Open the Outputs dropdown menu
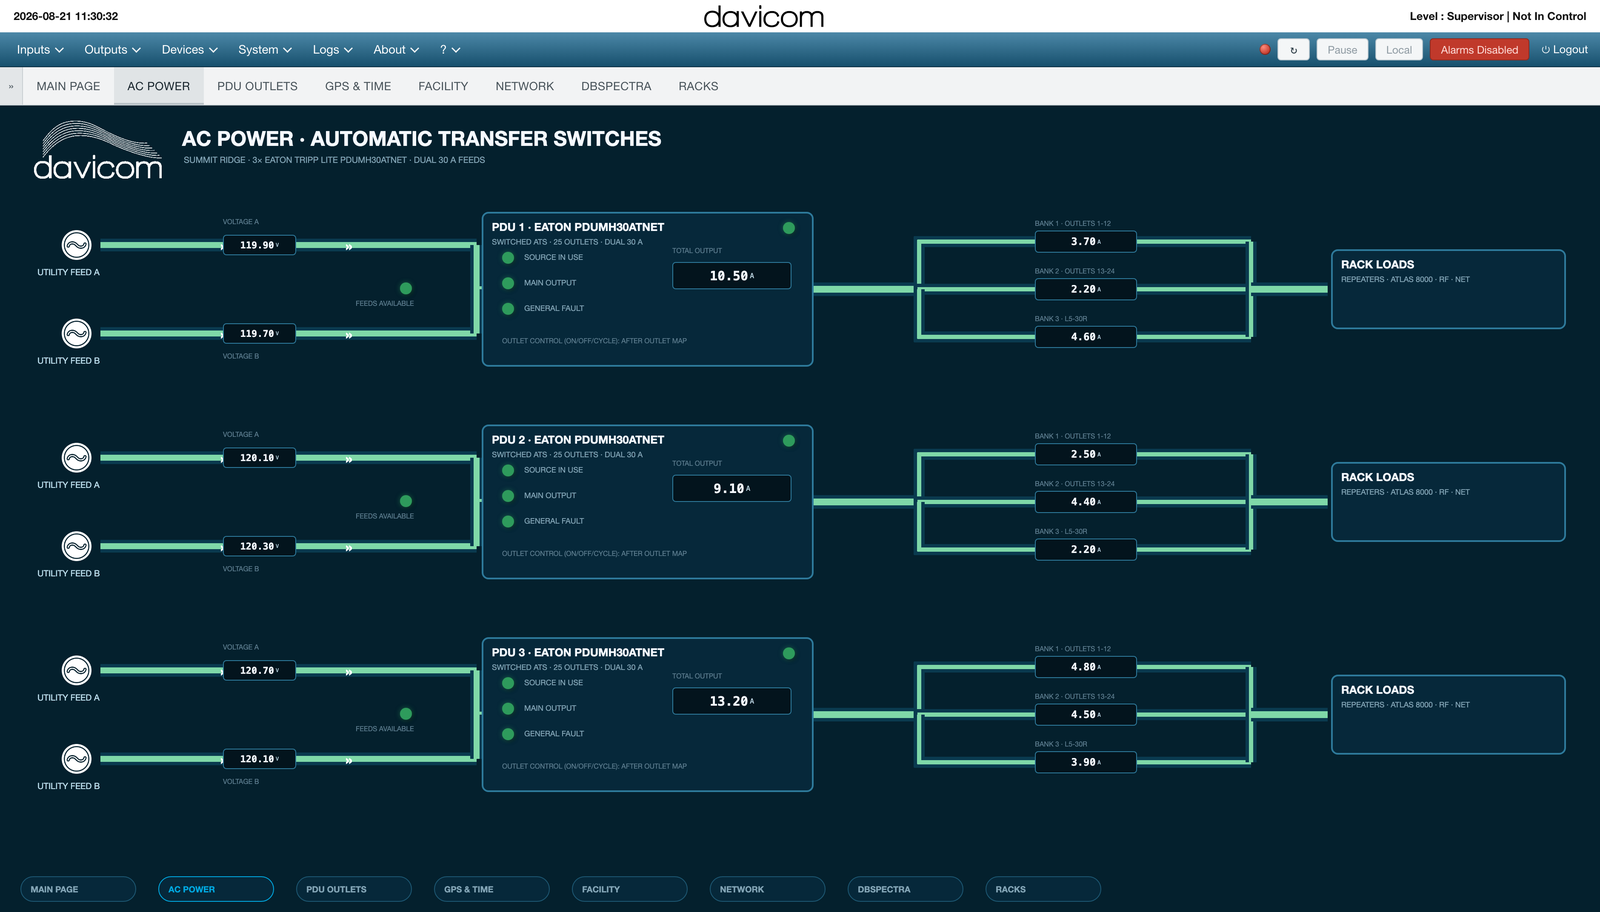The height and width of the screenshot is (912, 1600). (x=112, y=50)
